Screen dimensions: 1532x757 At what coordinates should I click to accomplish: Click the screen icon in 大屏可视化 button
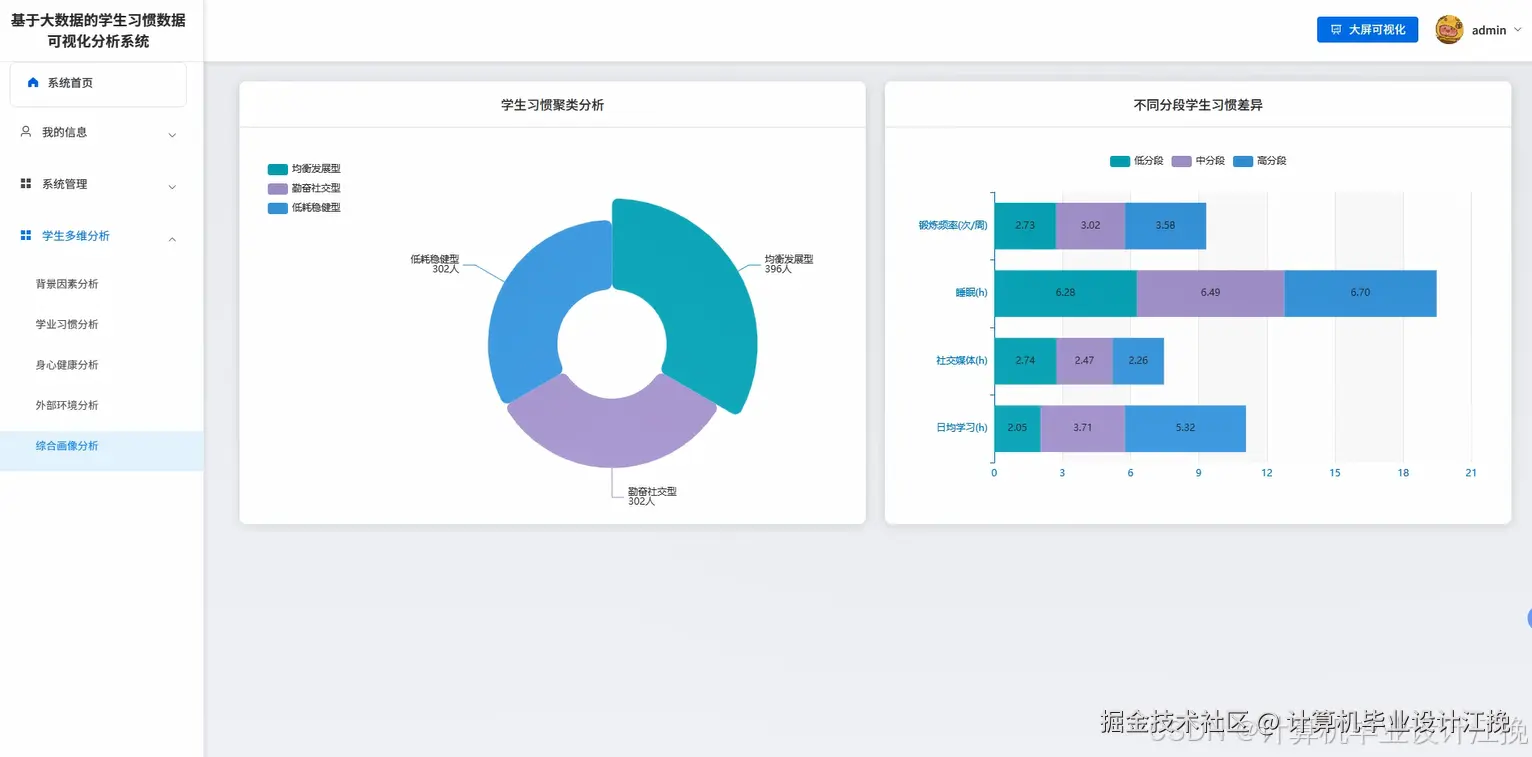coord(1336,30)
